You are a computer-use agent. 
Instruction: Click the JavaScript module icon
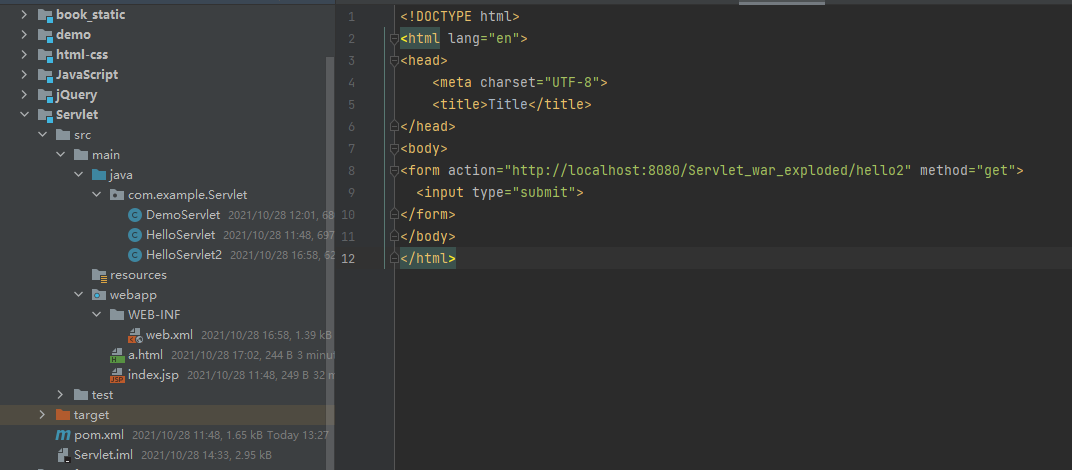45,75
